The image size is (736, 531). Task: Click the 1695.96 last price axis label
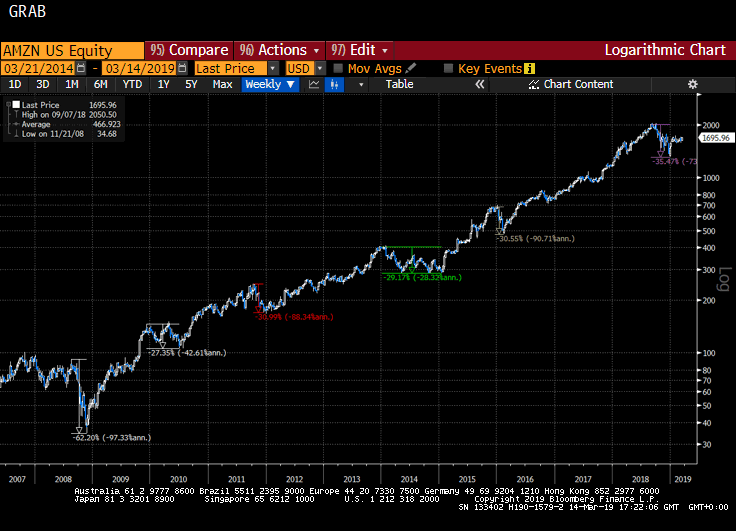point(716,138)
